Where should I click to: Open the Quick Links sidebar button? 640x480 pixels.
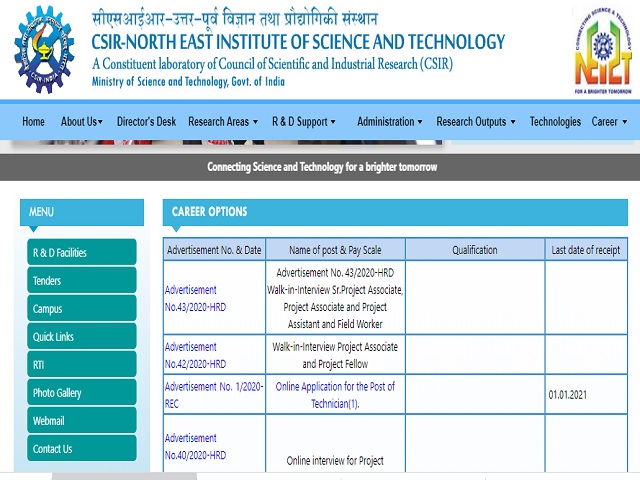click(82, 336)
